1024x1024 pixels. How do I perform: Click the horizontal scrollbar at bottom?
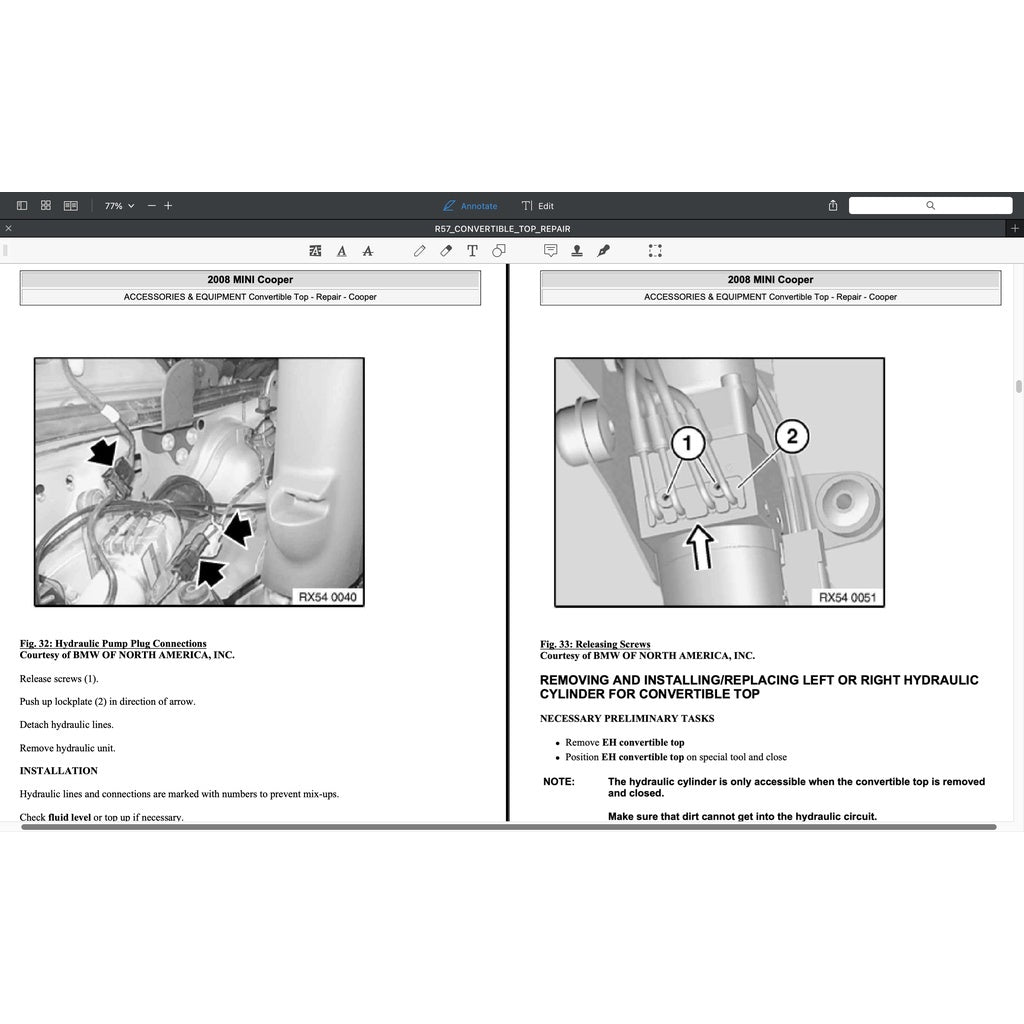pyautogui.click(x=508, y=827)
